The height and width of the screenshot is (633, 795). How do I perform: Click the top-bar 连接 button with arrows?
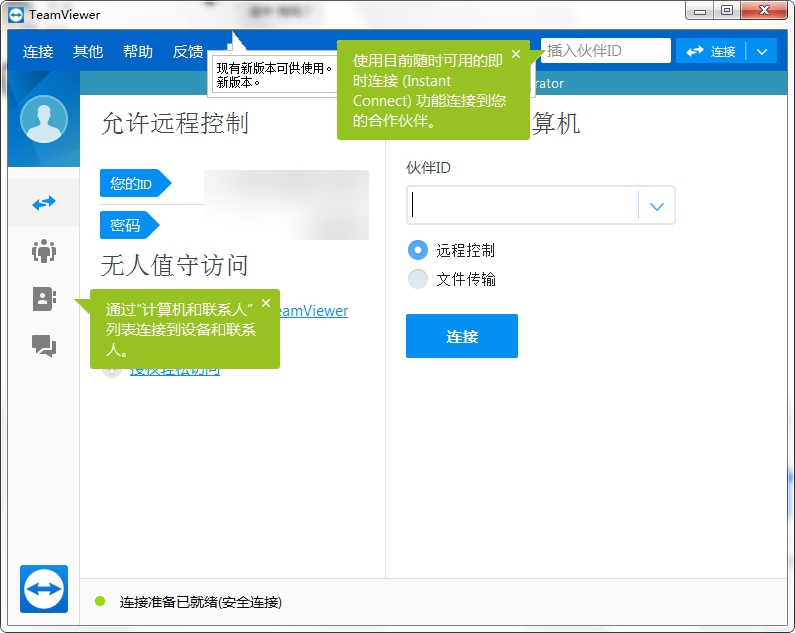(710, 51)
